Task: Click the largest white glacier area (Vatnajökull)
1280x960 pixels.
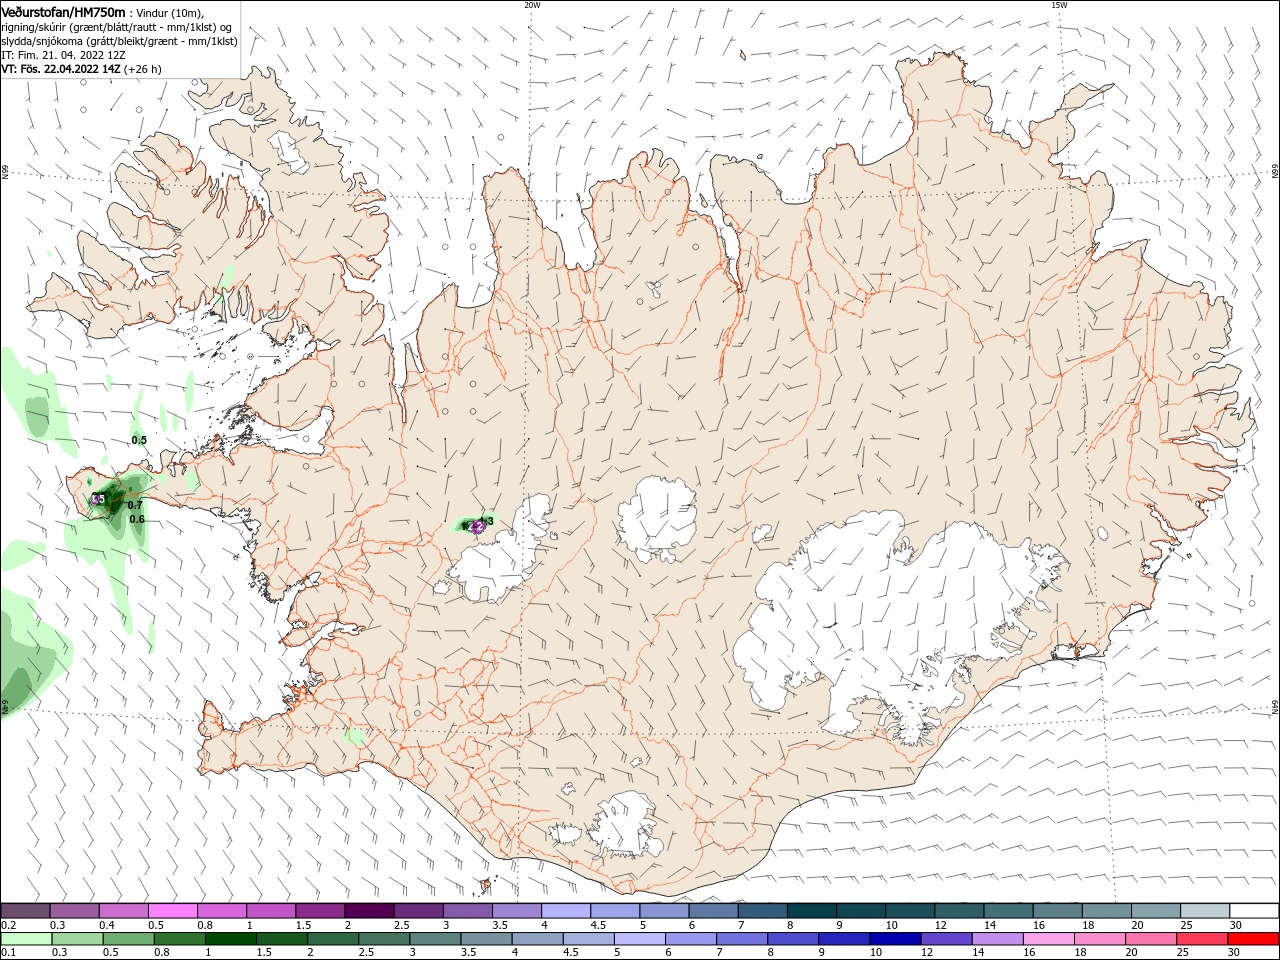Action: click(890, 610)
